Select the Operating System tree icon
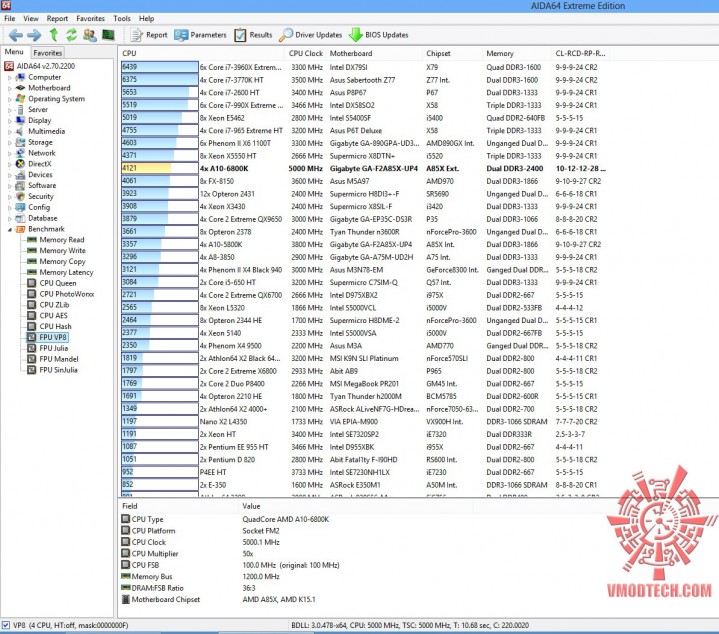 tap(20, 99)
